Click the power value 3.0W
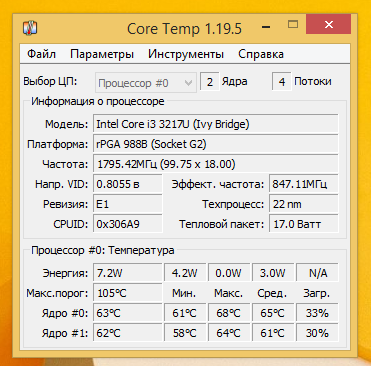 [x=273, y=273]
